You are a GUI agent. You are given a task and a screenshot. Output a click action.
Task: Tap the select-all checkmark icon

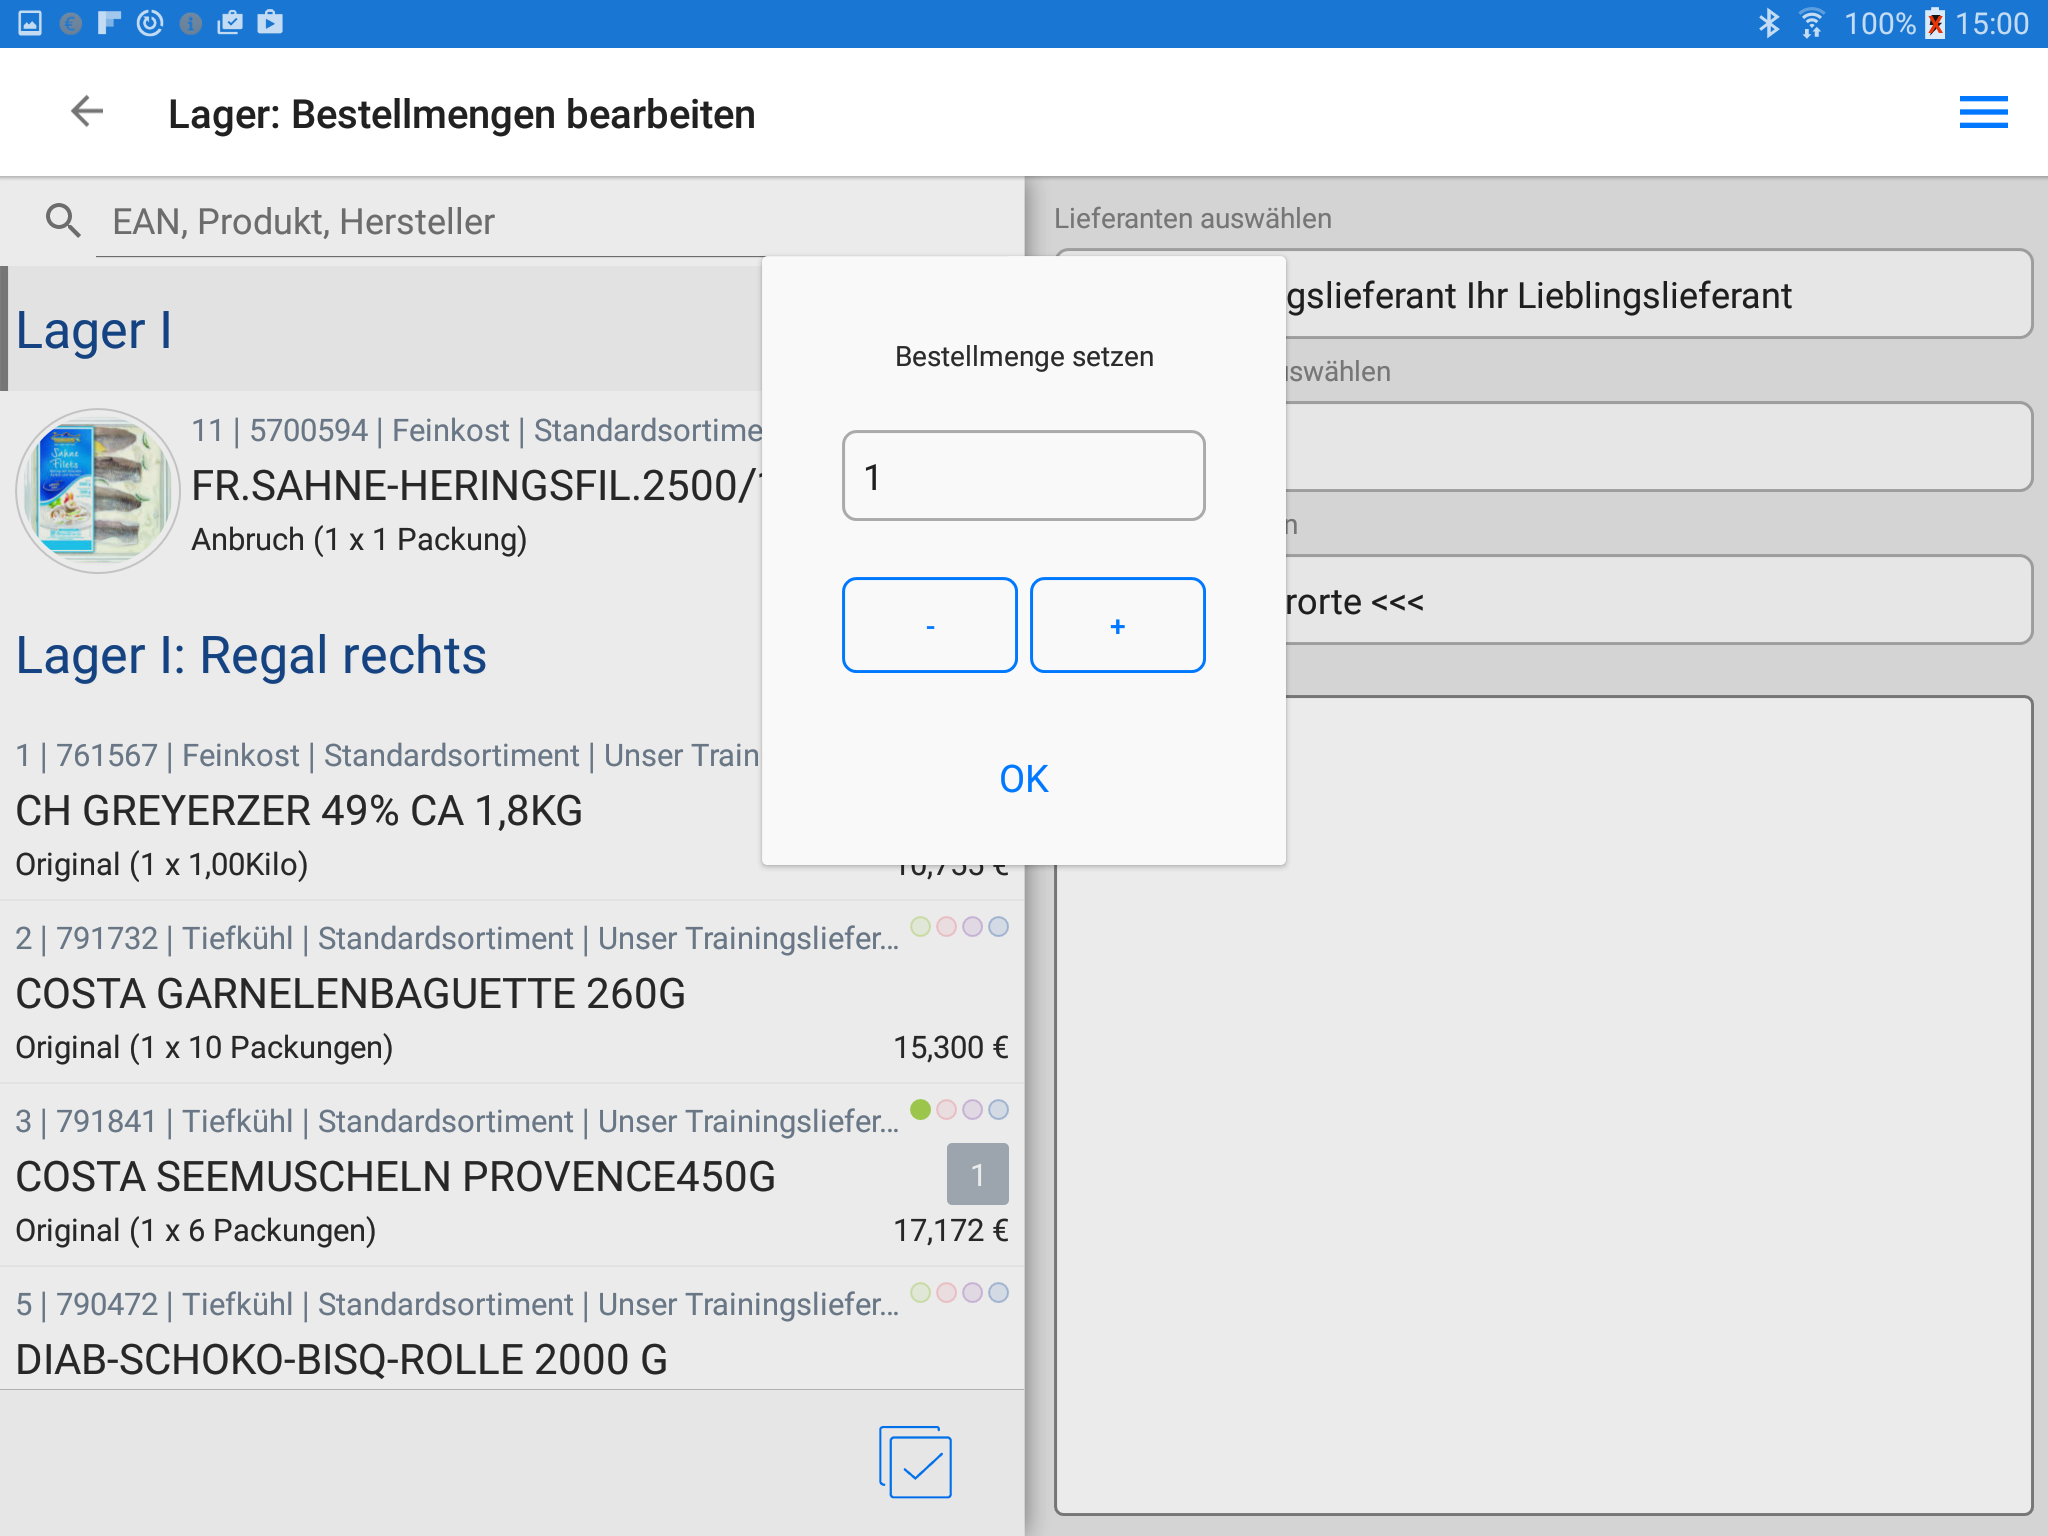point(915,1462)
